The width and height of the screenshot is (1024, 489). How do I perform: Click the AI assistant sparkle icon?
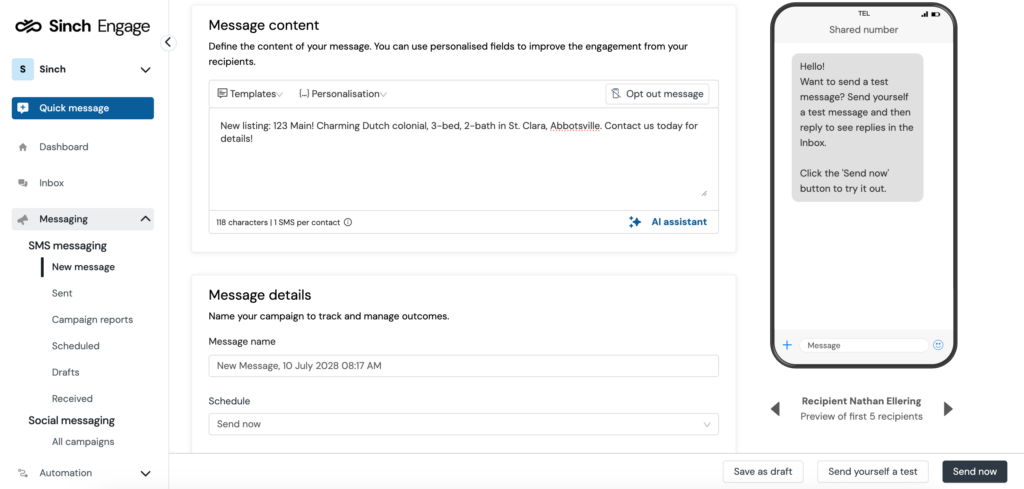coord(634,222)
